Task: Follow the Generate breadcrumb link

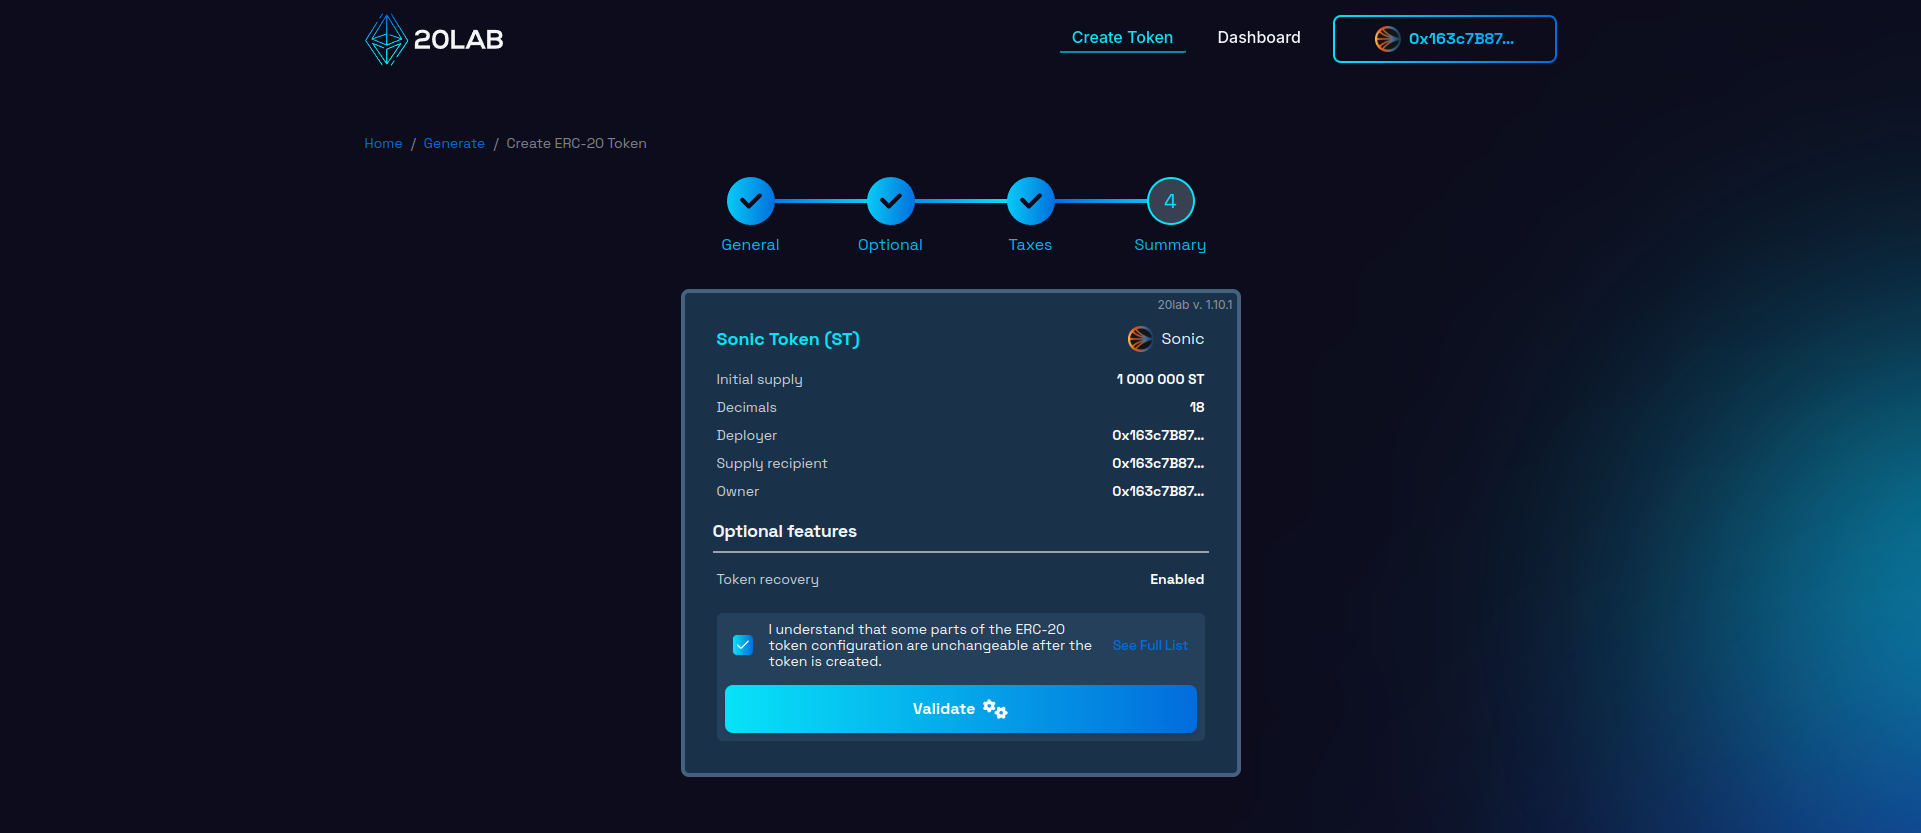Action: pos(454,144)
